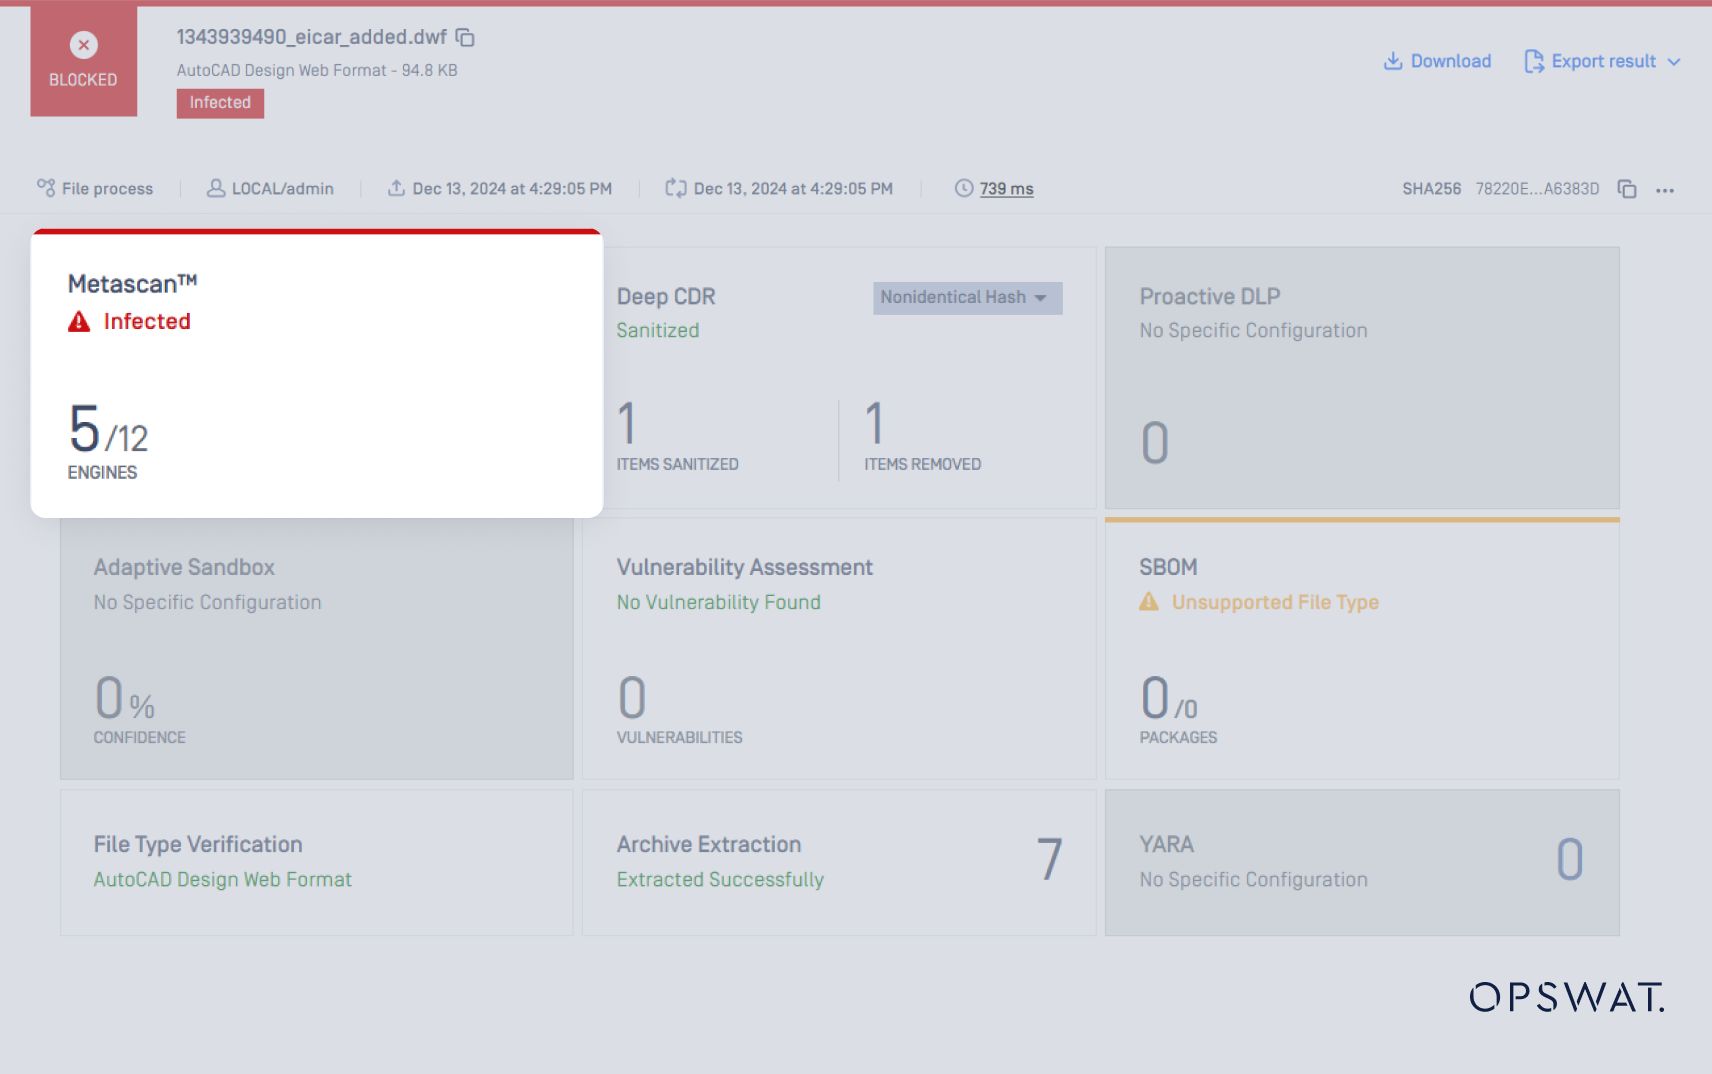Click the upload timestamp icon
Image resolution: width=1712 pixels, height=1074 pixels.
tap(396, 188)
